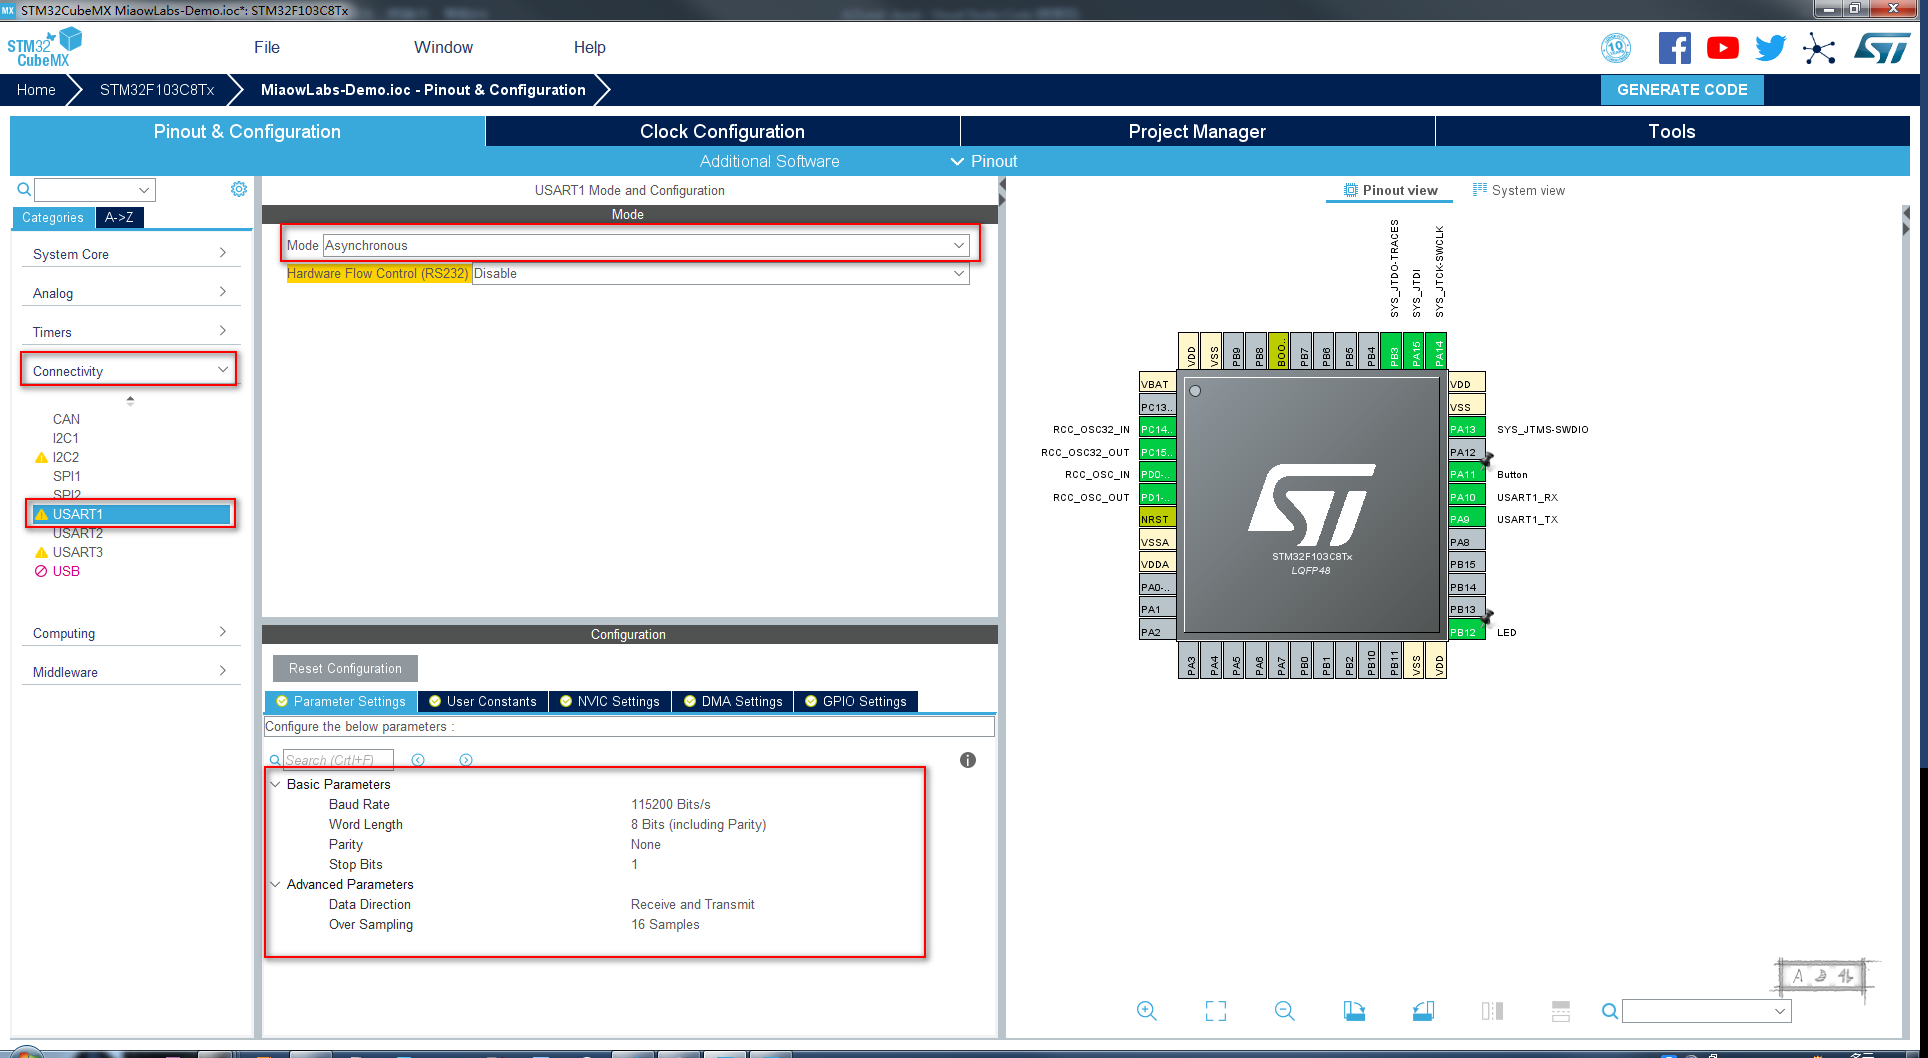Switch to Tools tab
This screenshot has height=1058, width=1928.
(1672, 131)
